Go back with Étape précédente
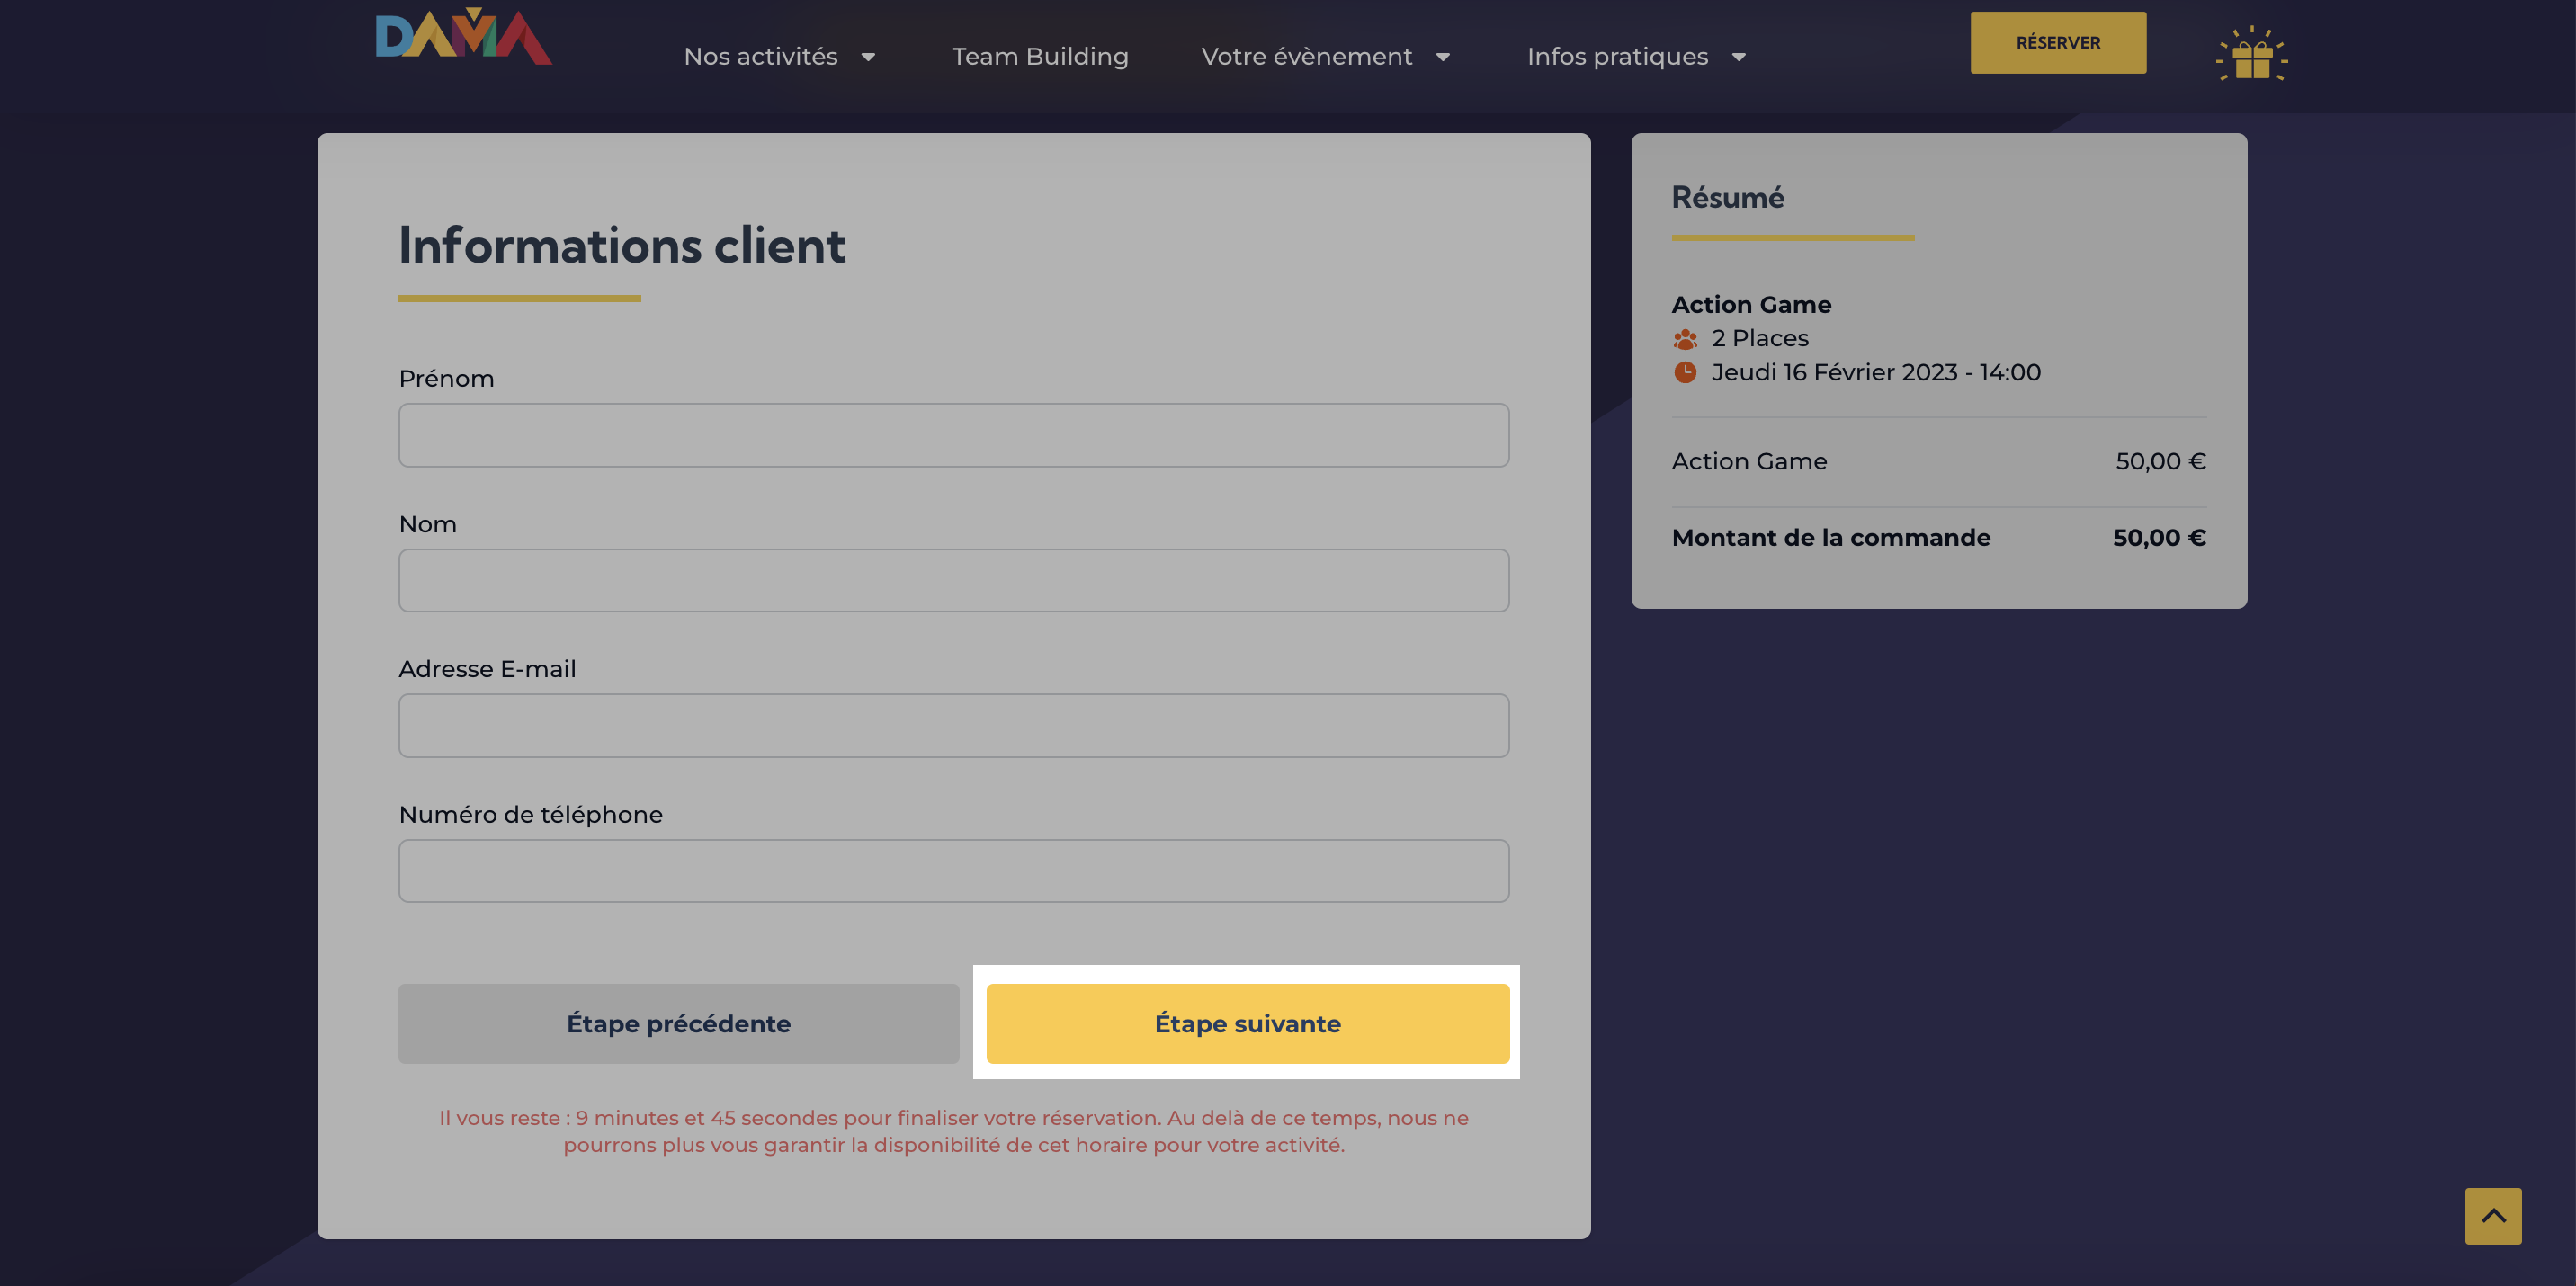 pyautogui.click(x=678, y=1023)
